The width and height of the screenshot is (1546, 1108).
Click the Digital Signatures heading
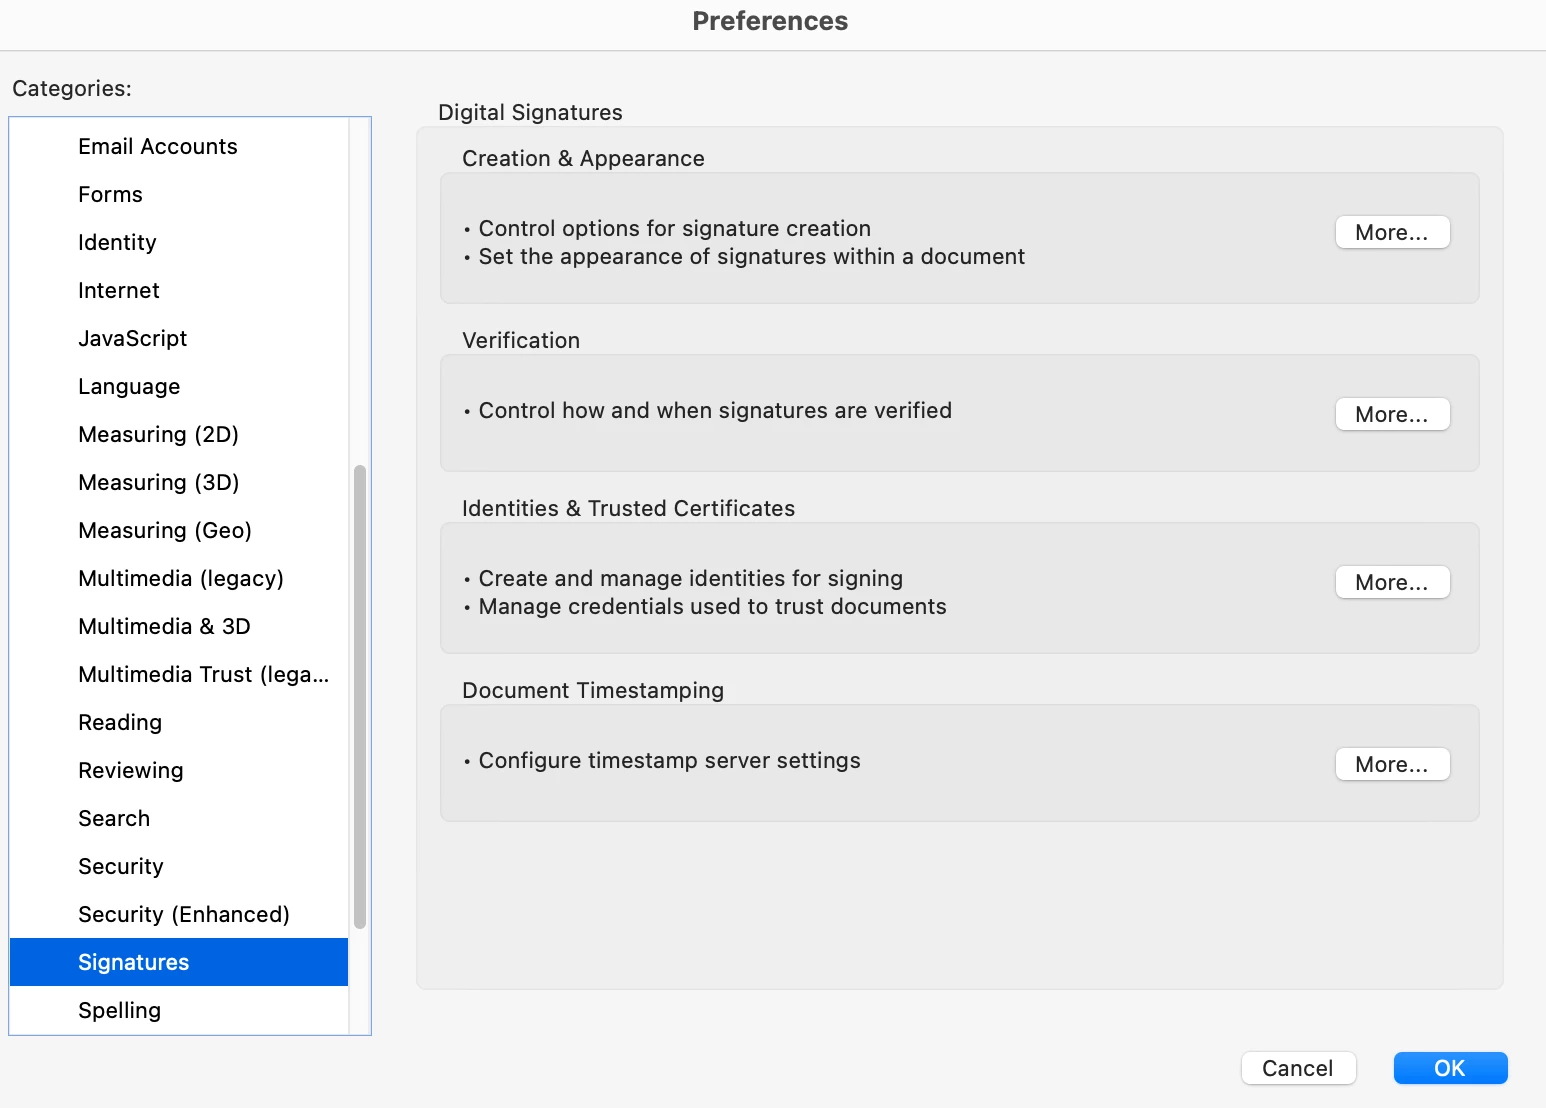tap(530, 112)
